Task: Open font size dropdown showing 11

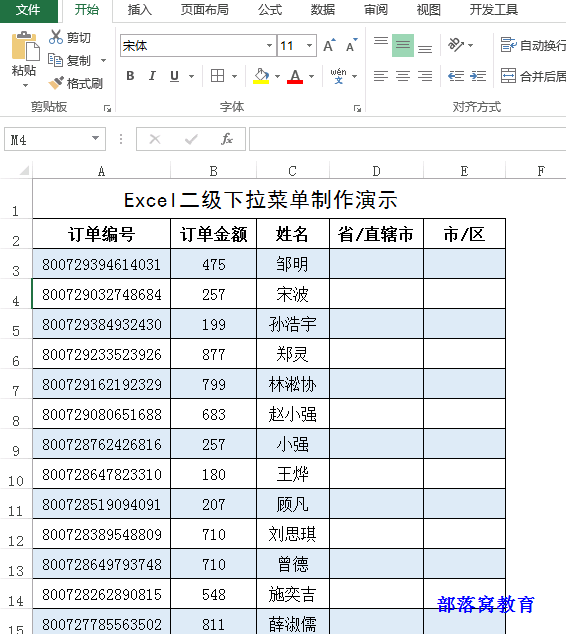Action: click(309, 45)
